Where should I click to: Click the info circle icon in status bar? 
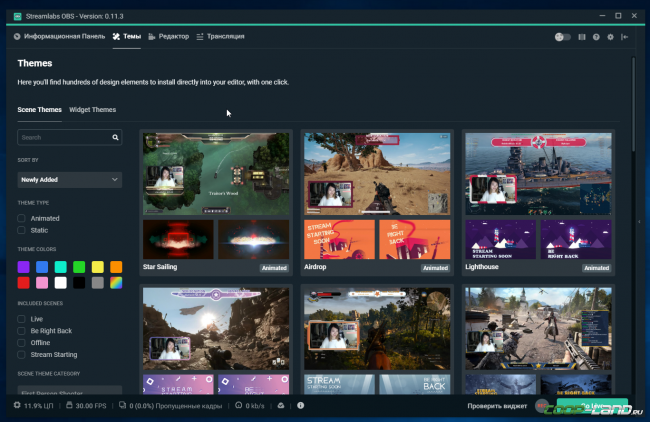point(301,405)
